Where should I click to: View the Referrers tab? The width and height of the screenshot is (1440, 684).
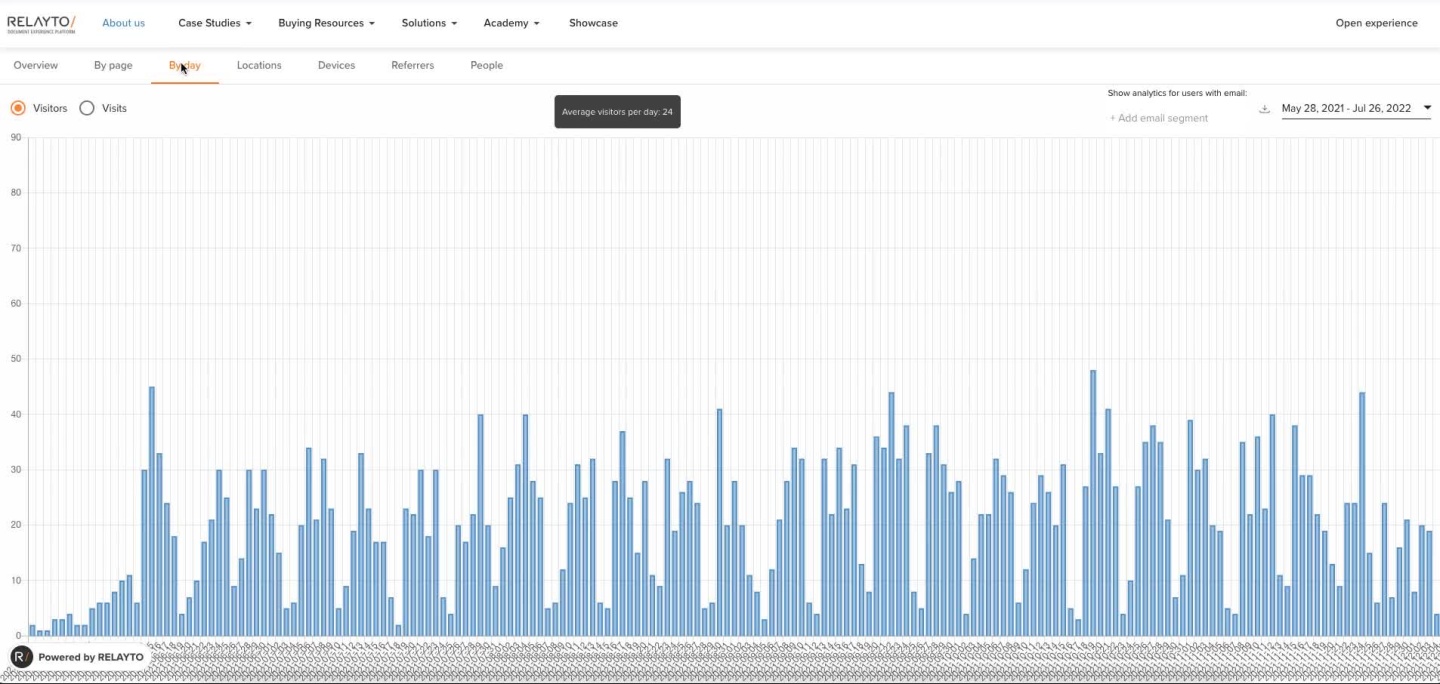412,65
